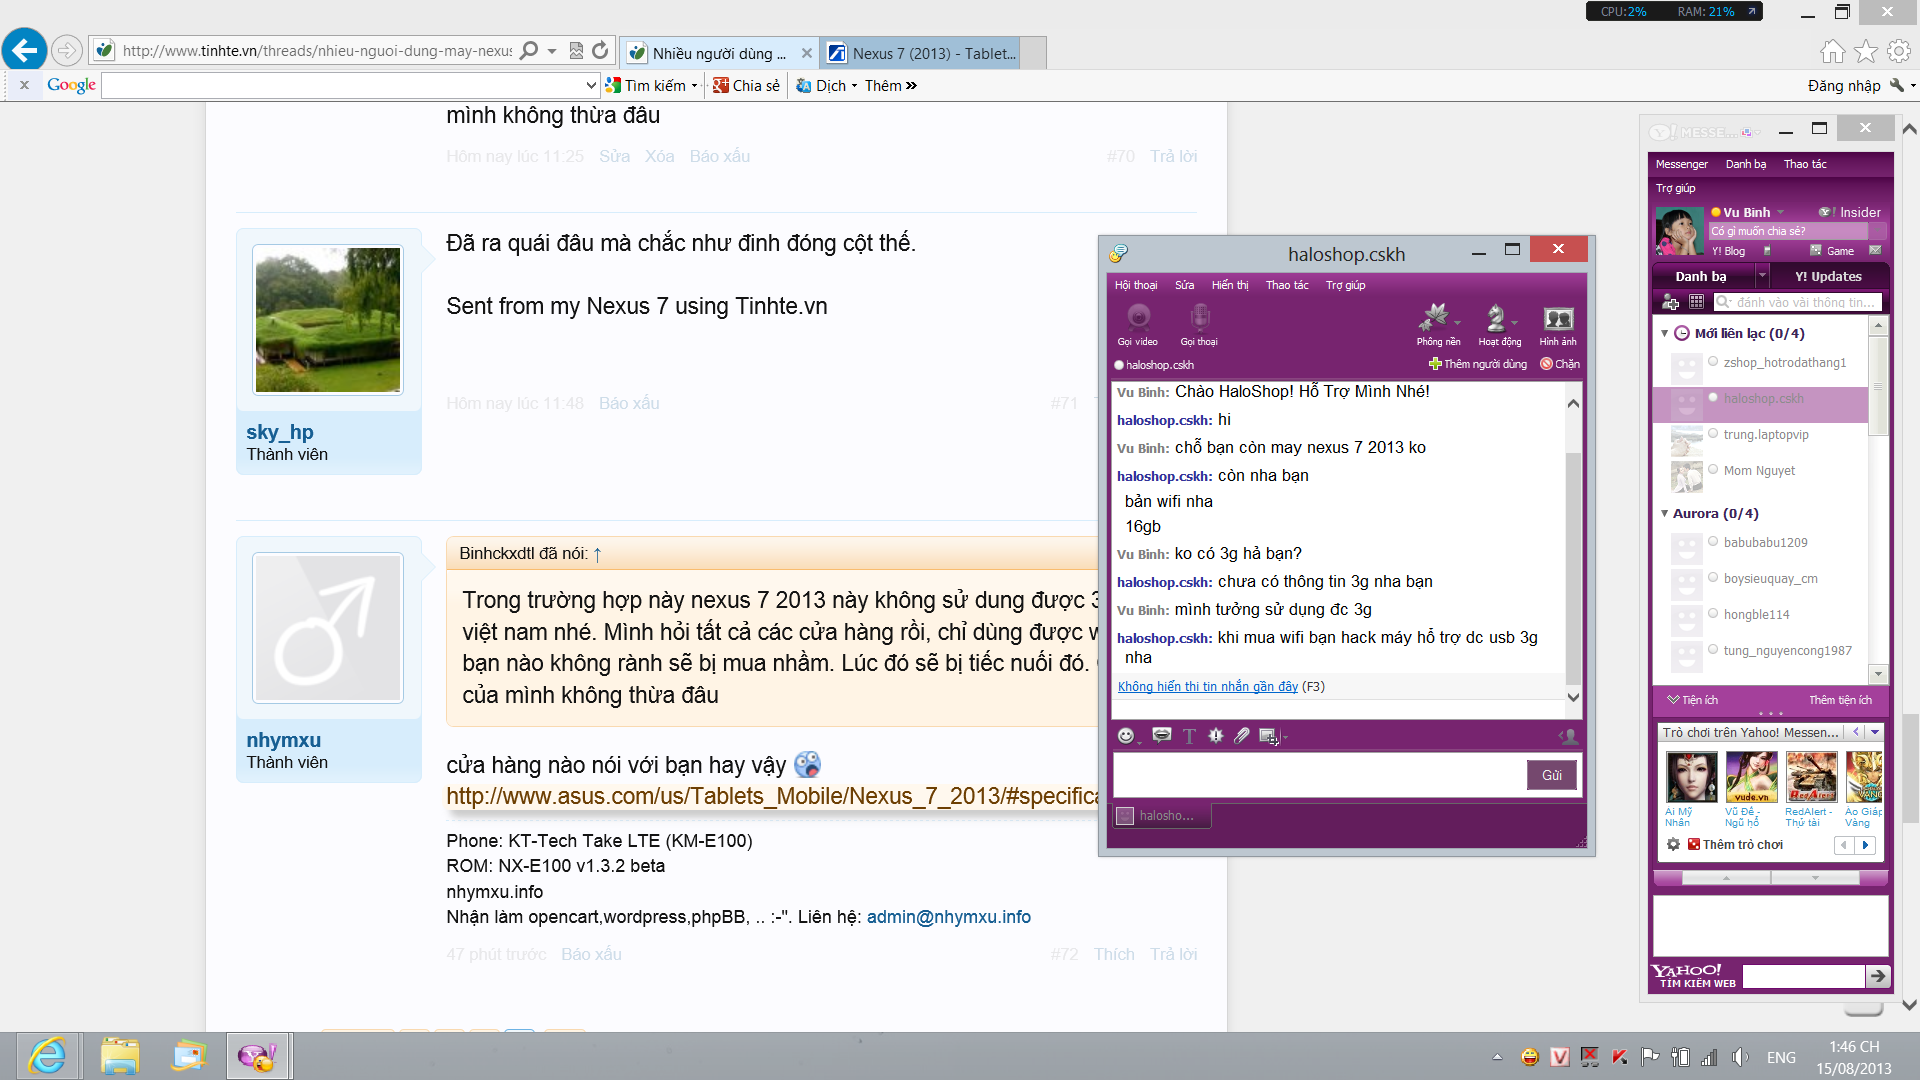Open the text format T icon
Viewport: 1920px width, 1080px height.
tap(1189, 736)
